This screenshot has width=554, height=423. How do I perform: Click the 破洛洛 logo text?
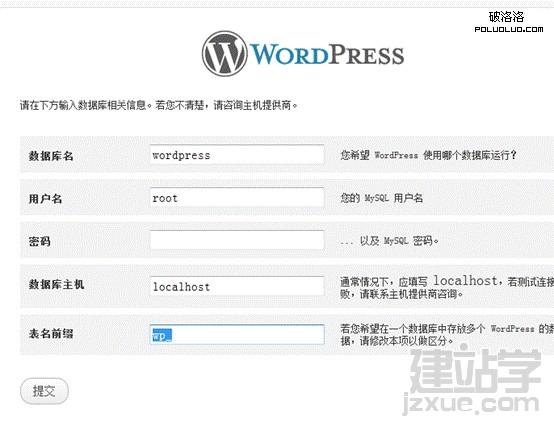507,17
